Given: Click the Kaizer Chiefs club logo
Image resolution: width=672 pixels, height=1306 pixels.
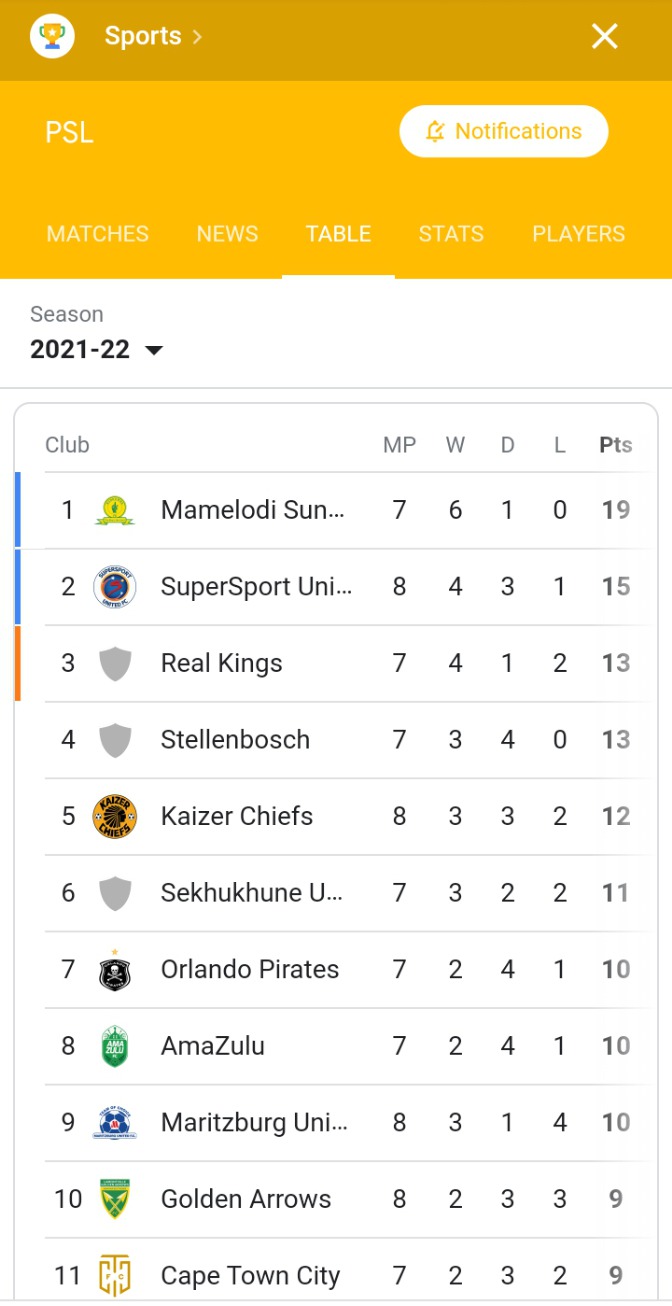Looking at the screenshot, I should pos(115,816).
